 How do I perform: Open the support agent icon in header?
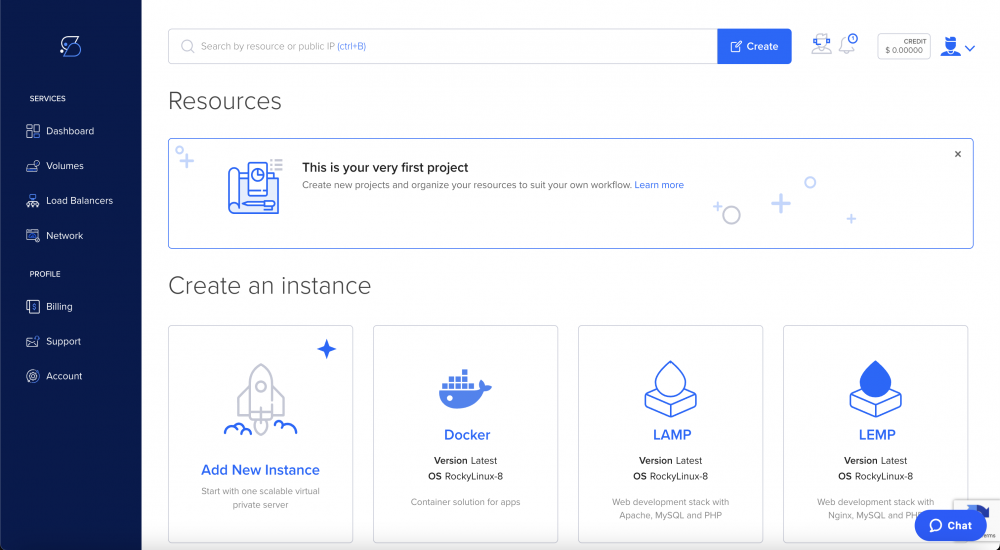pyautogui.click(x=821, y=44)
